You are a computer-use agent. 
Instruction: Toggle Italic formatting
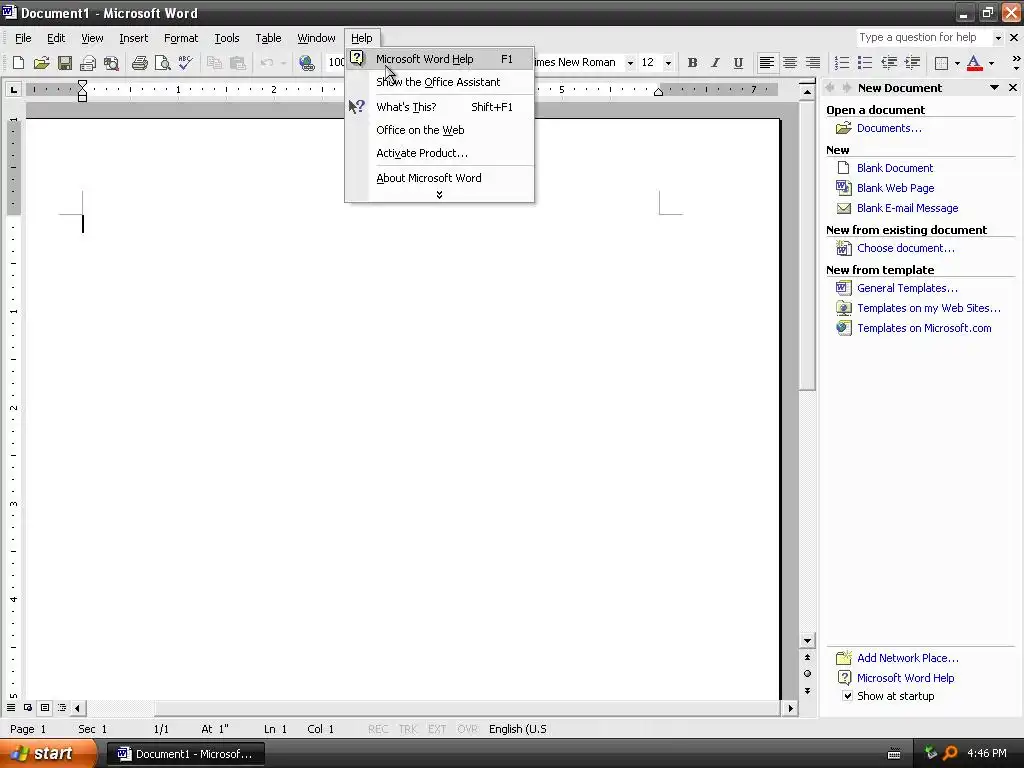point(715,63)
